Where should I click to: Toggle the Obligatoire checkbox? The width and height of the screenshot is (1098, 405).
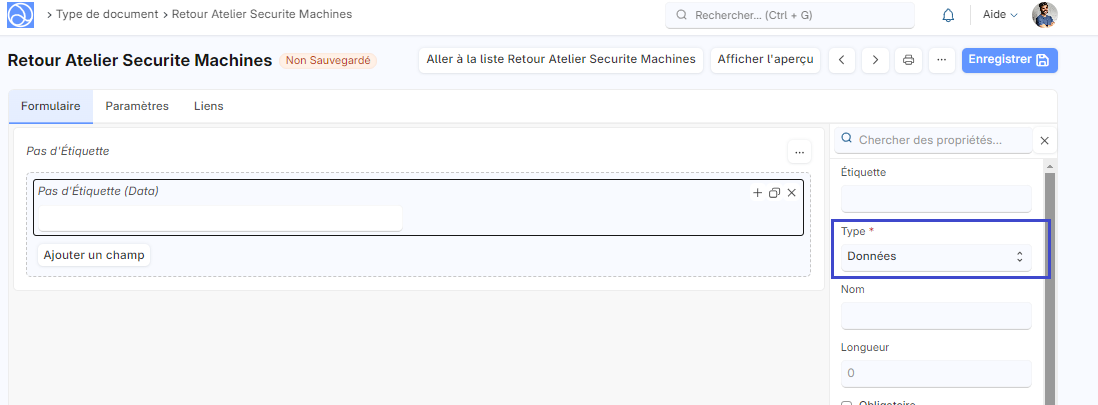point(847,403)
